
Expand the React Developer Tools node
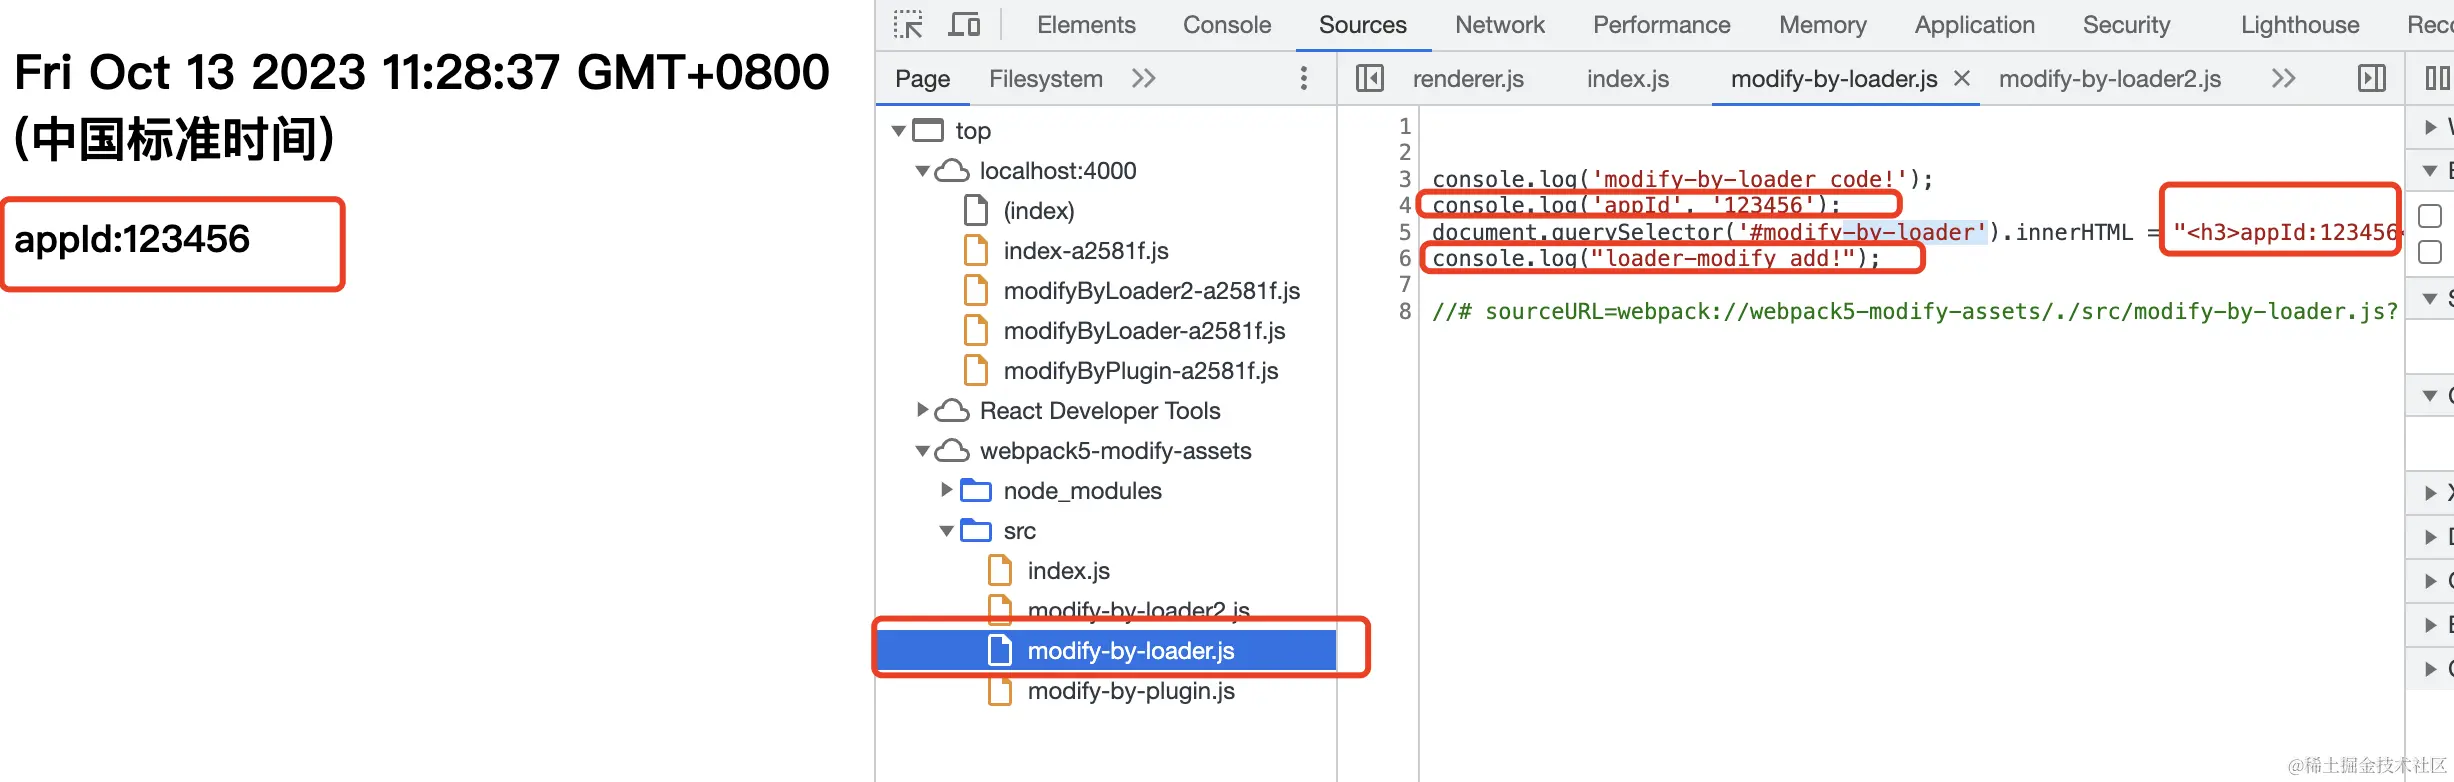[923, 411]
